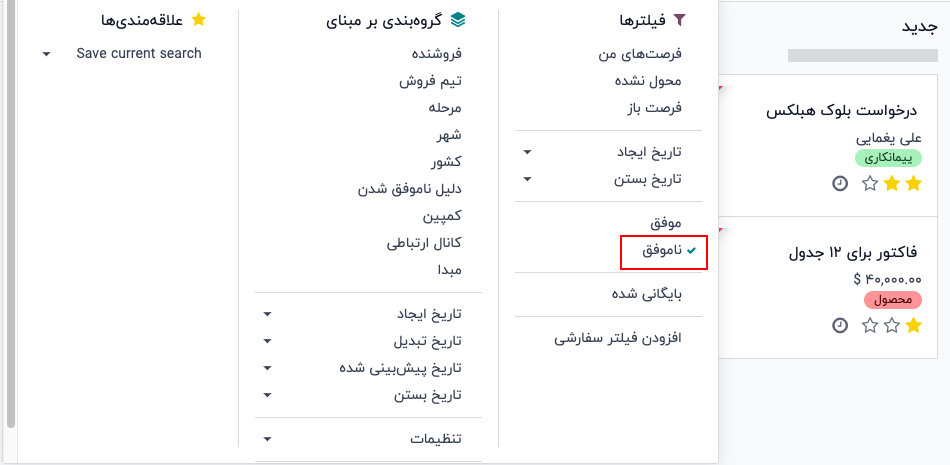Set third priority star on درخواست بلوک هبلکس
This screenshot has width=950, height=465.
coord(869,183)
